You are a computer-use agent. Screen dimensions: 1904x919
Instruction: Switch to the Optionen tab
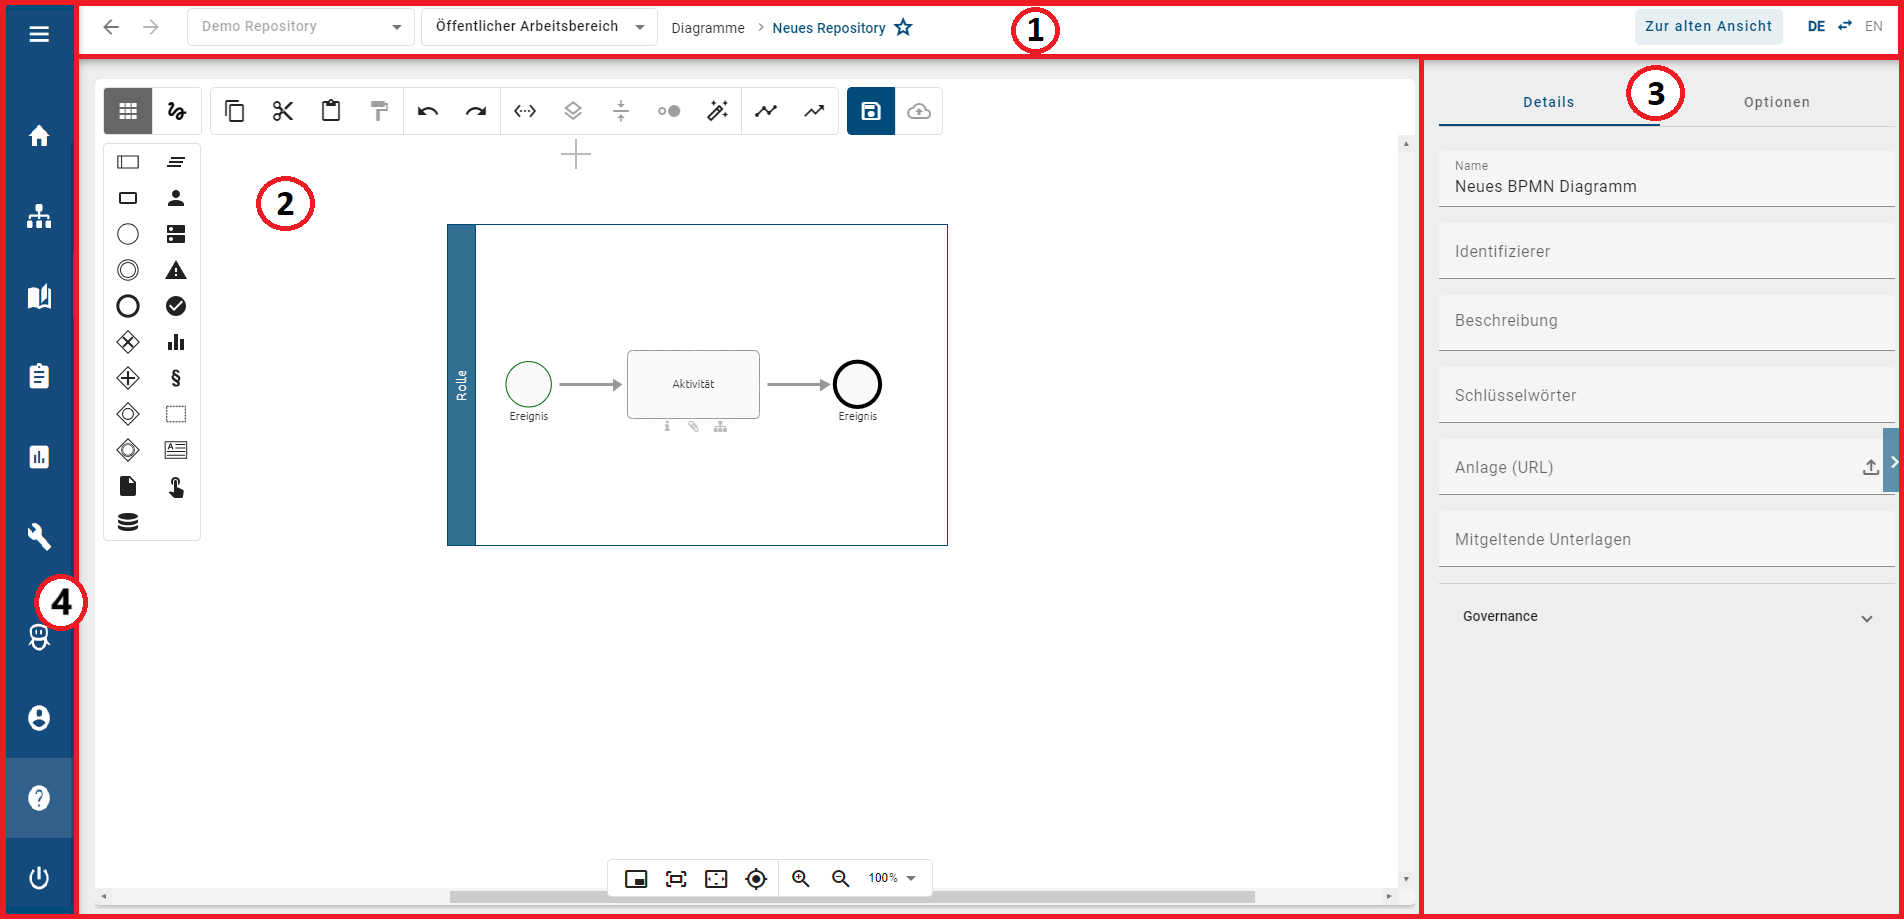pos(1777,101)
